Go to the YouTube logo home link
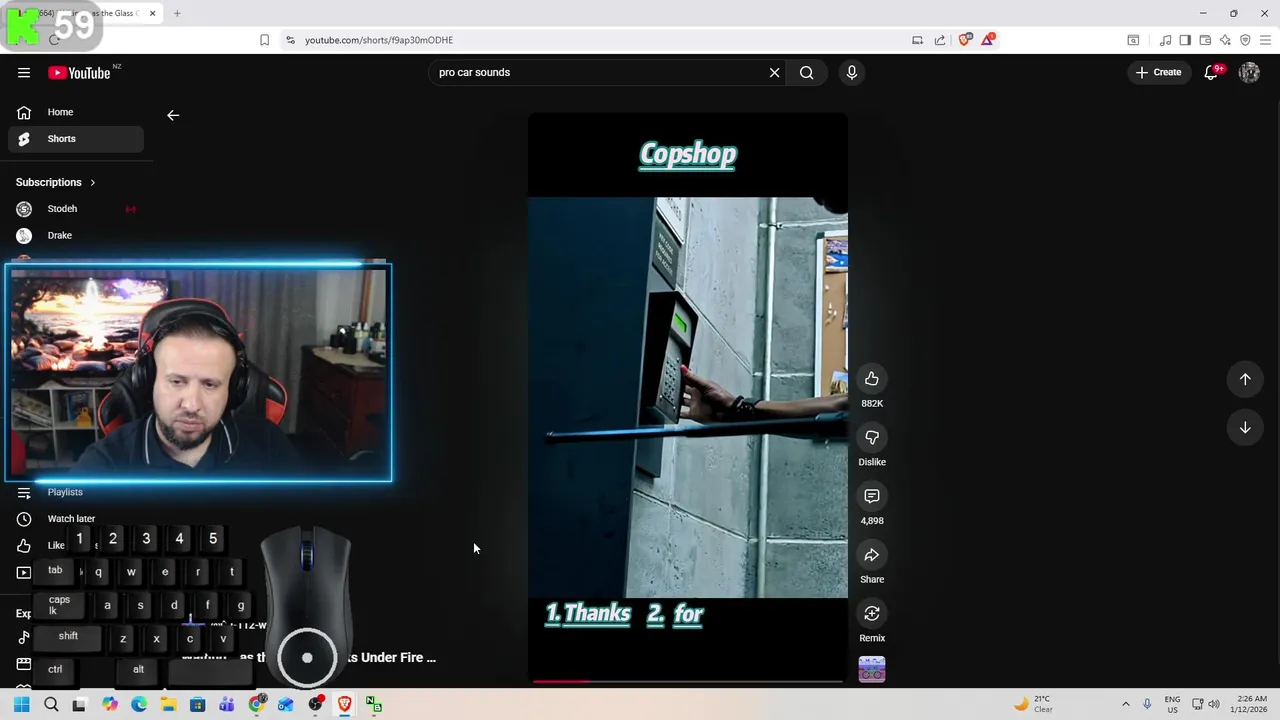The height and width of the screenshot is (720, 1280). click(79, 72)
